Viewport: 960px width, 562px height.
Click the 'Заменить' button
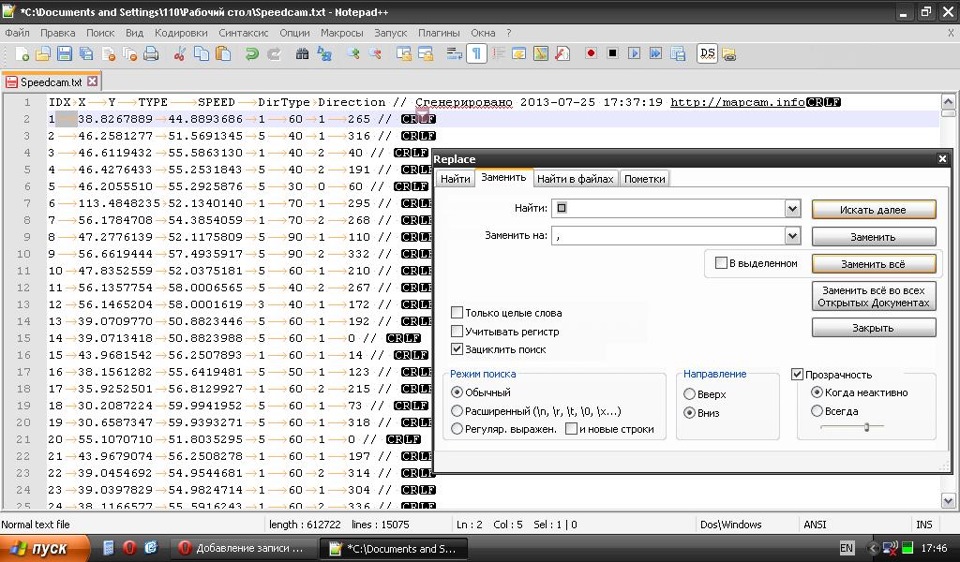point(874,236)
